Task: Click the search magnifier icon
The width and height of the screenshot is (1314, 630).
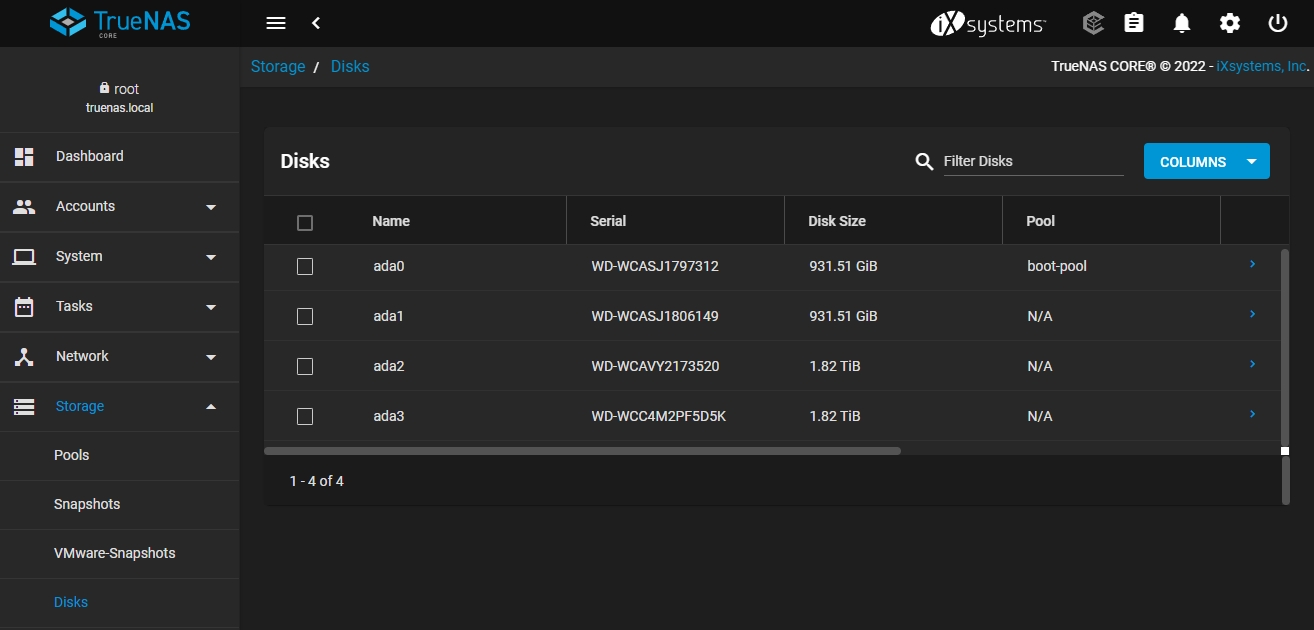Action: click(924, 161)
